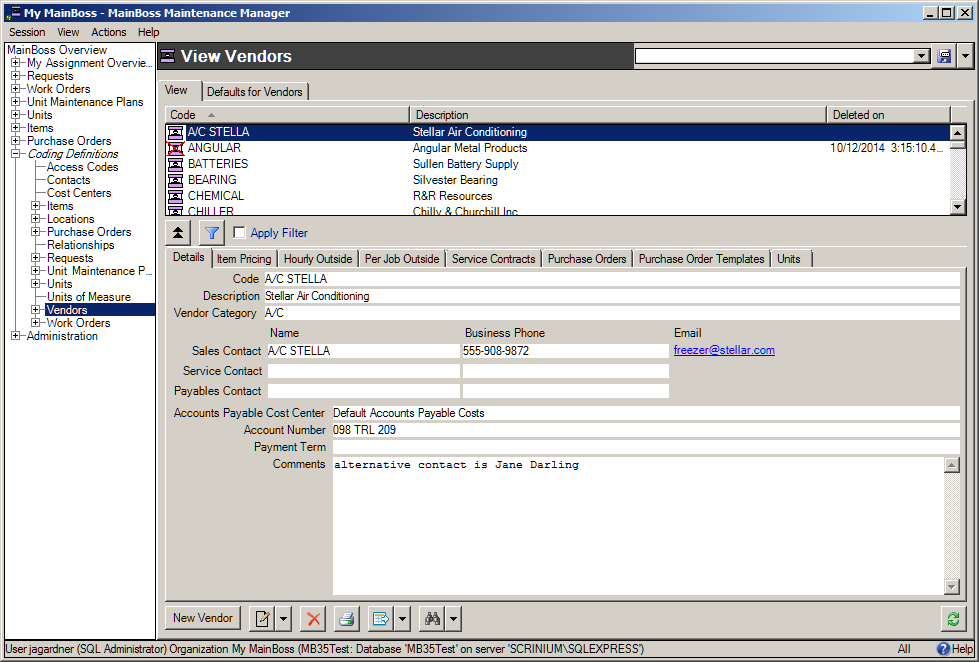Screen dimensions: 979x662
Task: Collapse the Coding Definitions tree node
Action: click(16, 154)
